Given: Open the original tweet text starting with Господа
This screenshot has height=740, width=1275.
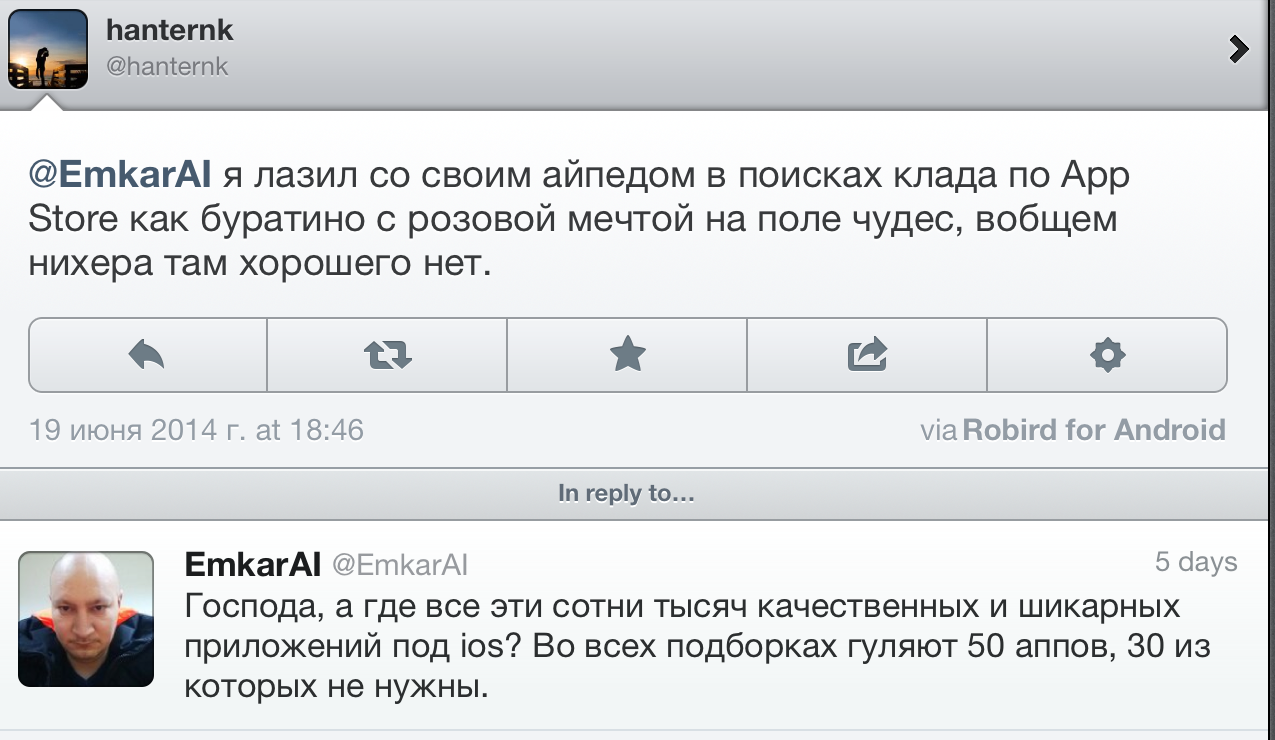Looking at the screenshot, I should 698,647.
